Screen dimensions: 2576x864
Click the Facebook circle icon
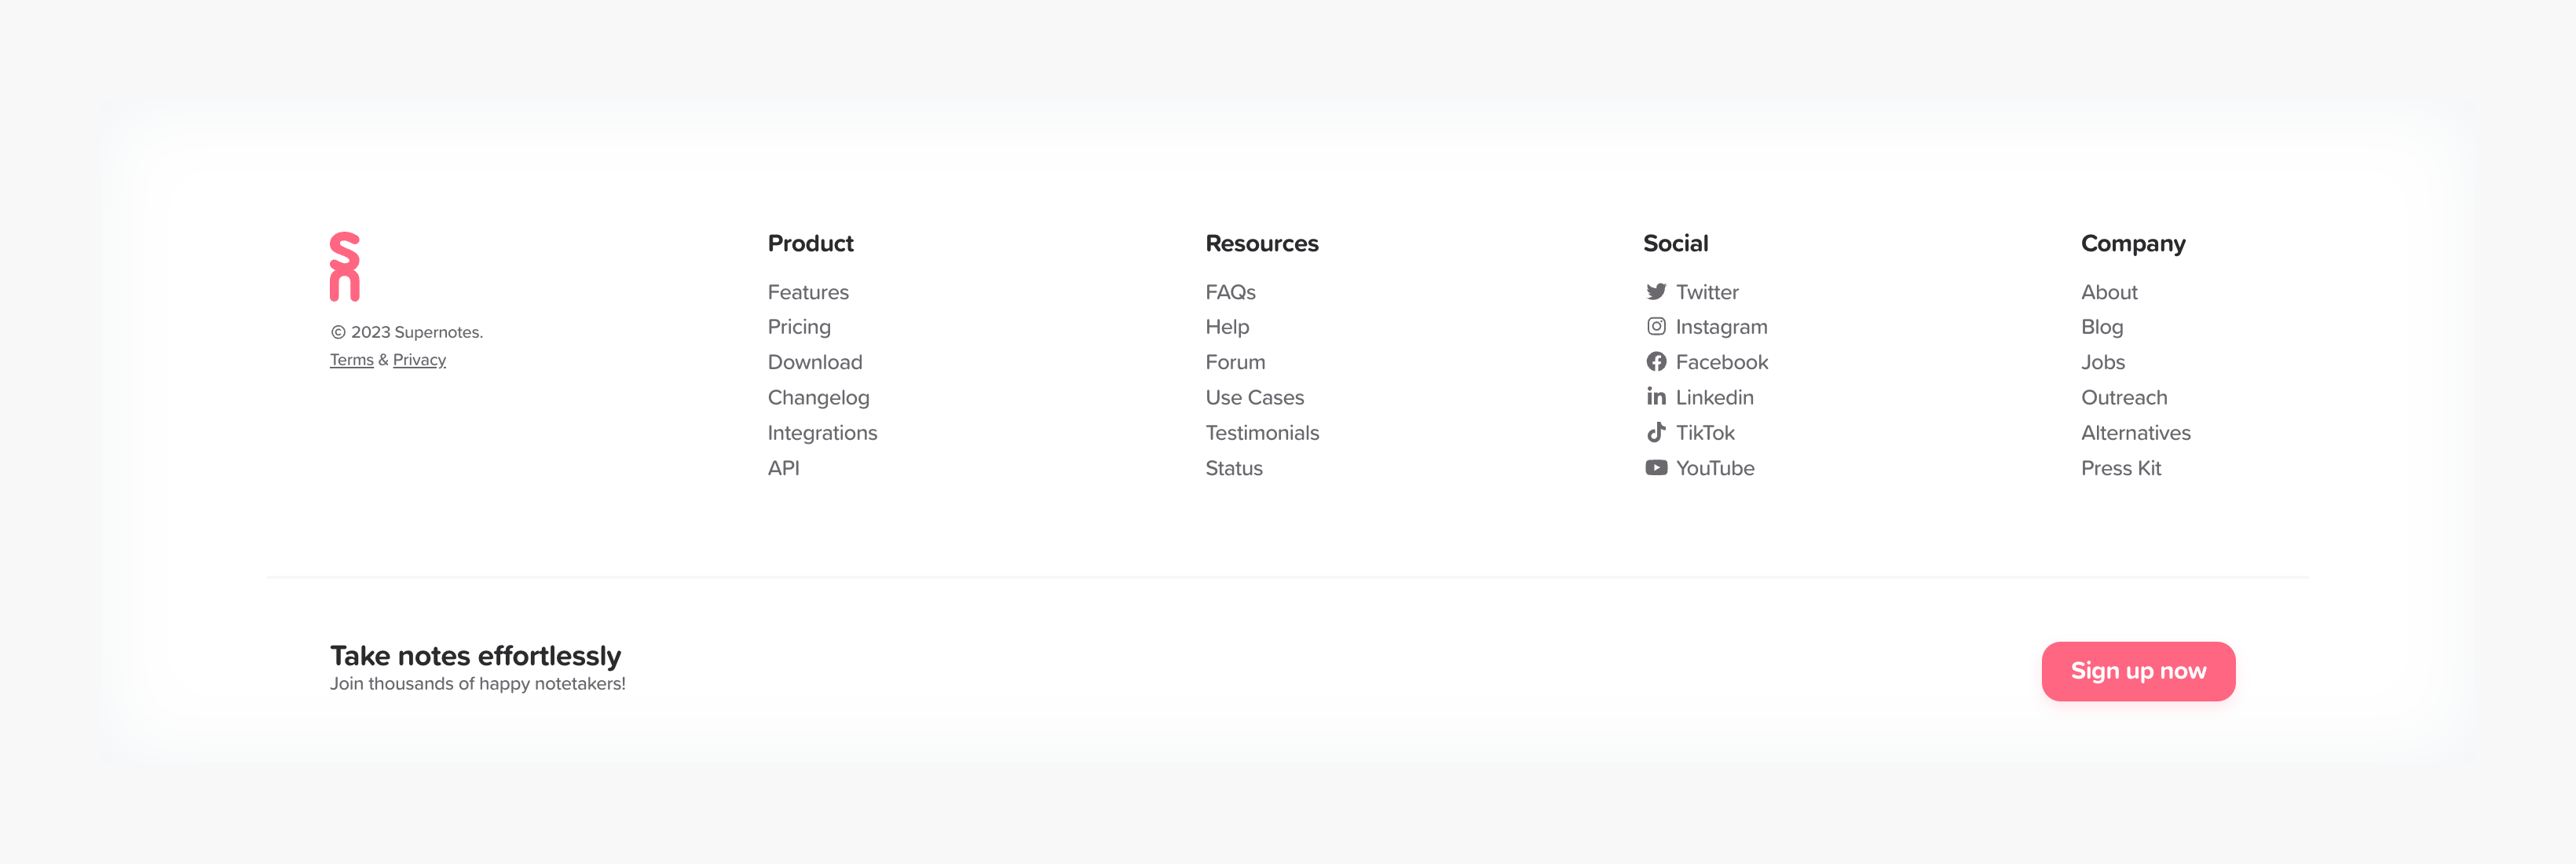1656,362
